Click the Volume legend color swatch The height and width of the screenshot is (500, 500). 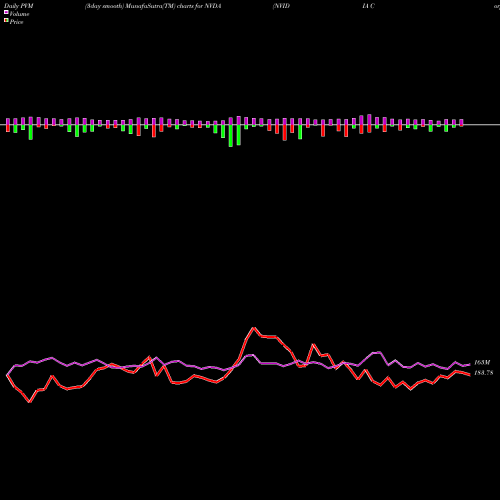tap(6, 13)
